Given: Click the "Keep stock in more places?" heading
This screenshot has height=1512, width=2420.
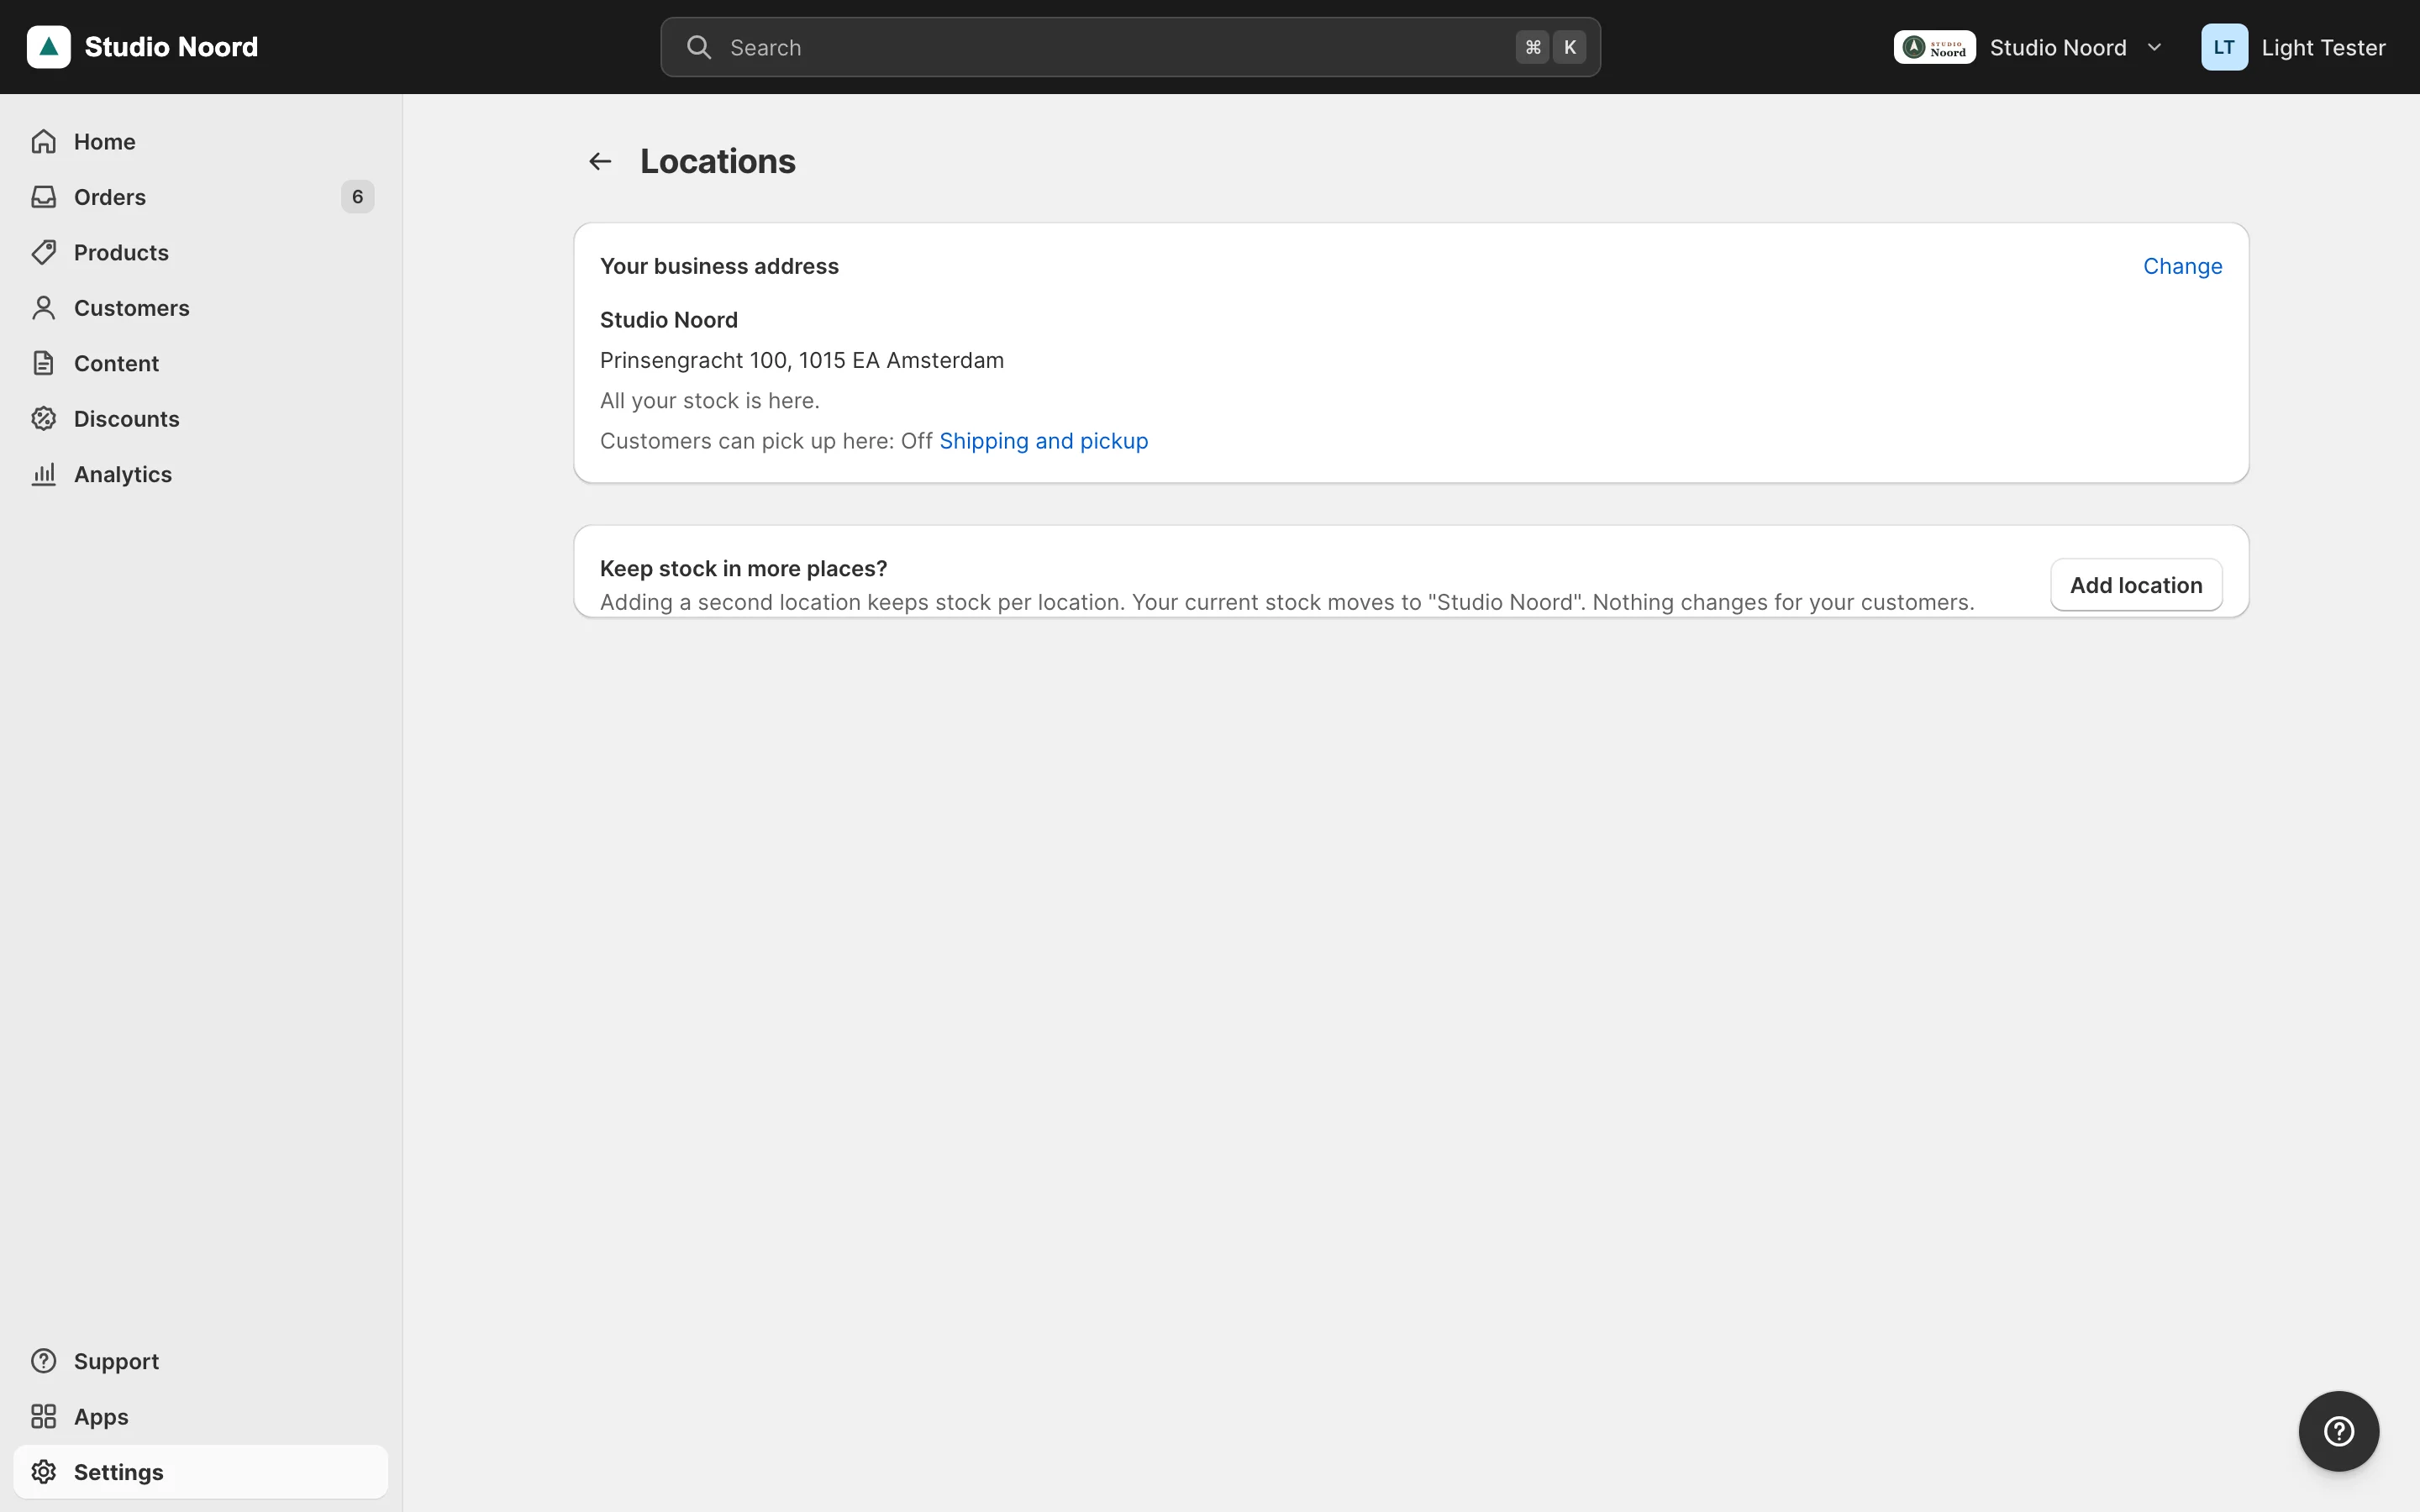Looking at the screenshot, I should pyautogui.click(x=743, y=568).
